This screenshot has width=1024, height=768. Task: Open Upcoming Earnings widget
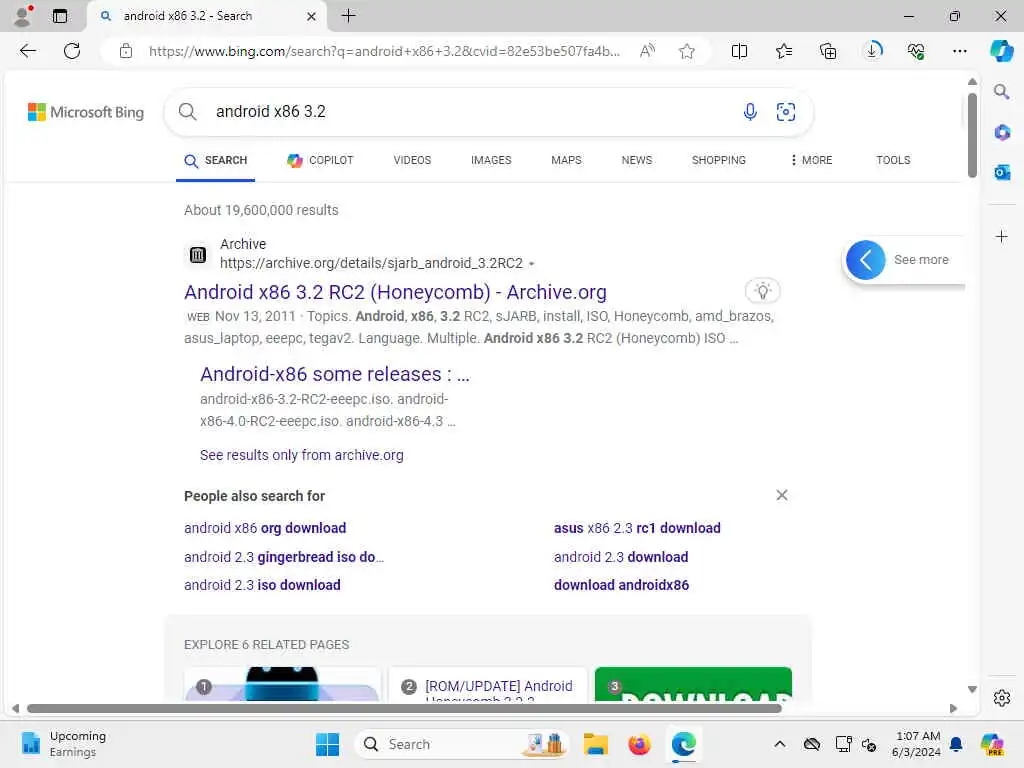click(x=64, y=744)
